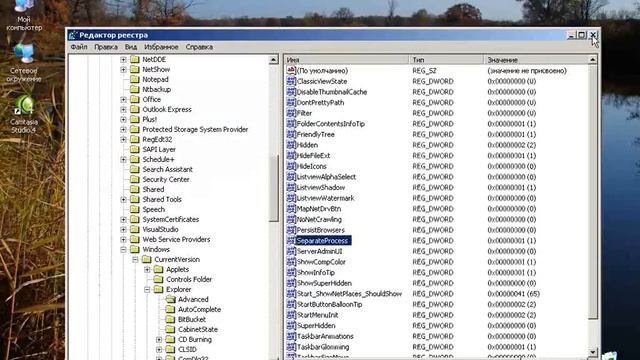Click the ClassicViewState DWORD icon
The height and width of the screenshot is (360, 640).
[291, 81]
